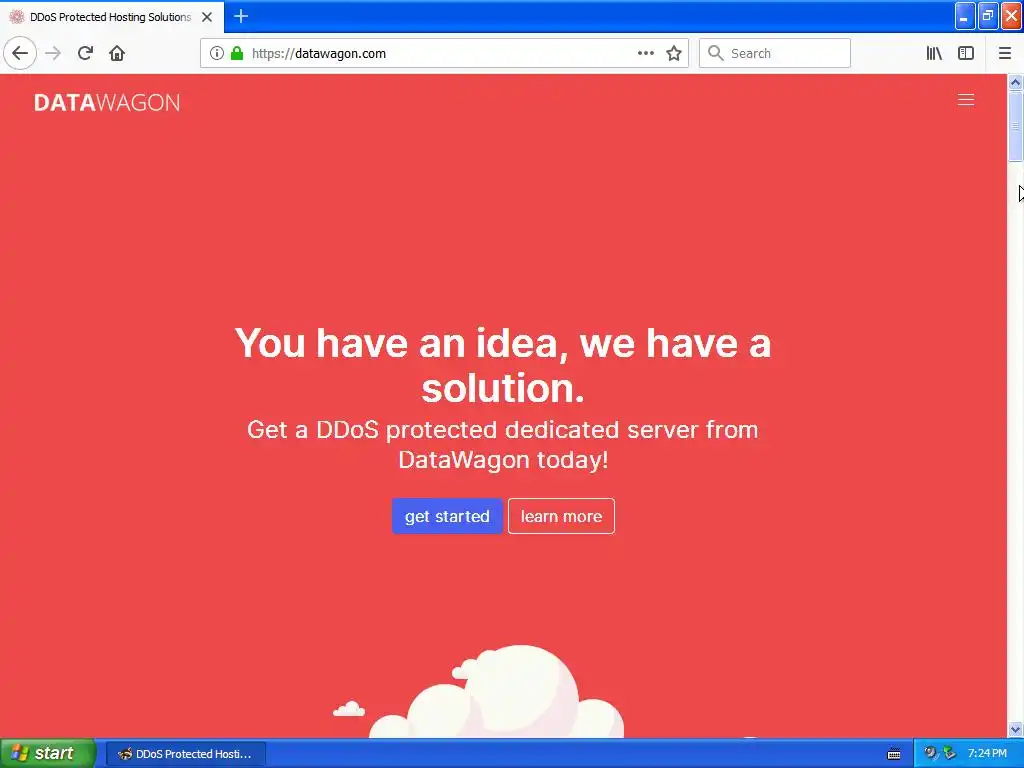Click the 'You have an idea' headline

click(x=502, y=365)
